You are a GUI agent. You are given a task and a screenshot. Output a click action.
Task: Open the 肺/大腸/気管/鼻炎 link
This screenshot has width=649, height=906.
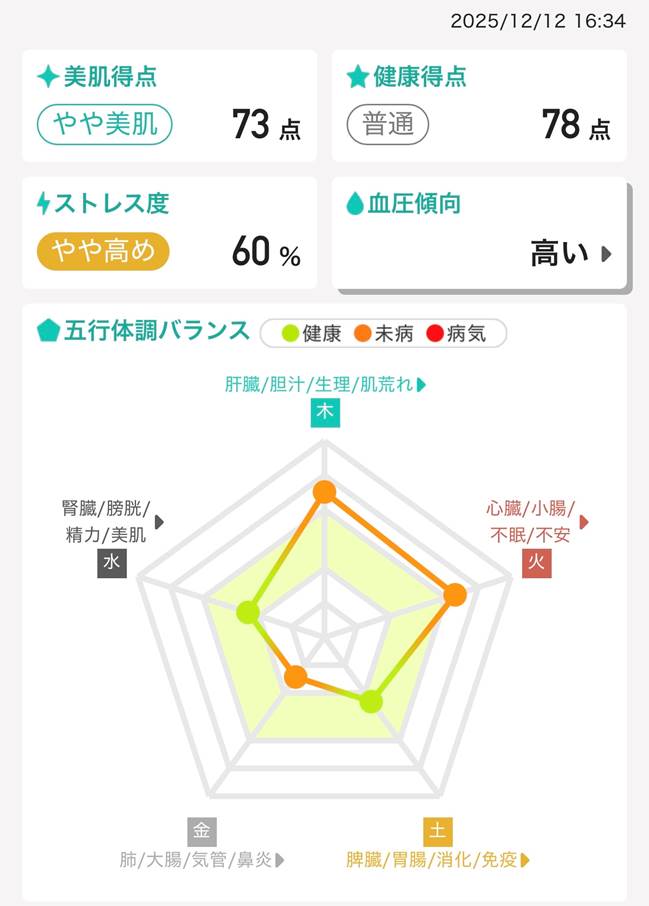[x=202, y=859]
